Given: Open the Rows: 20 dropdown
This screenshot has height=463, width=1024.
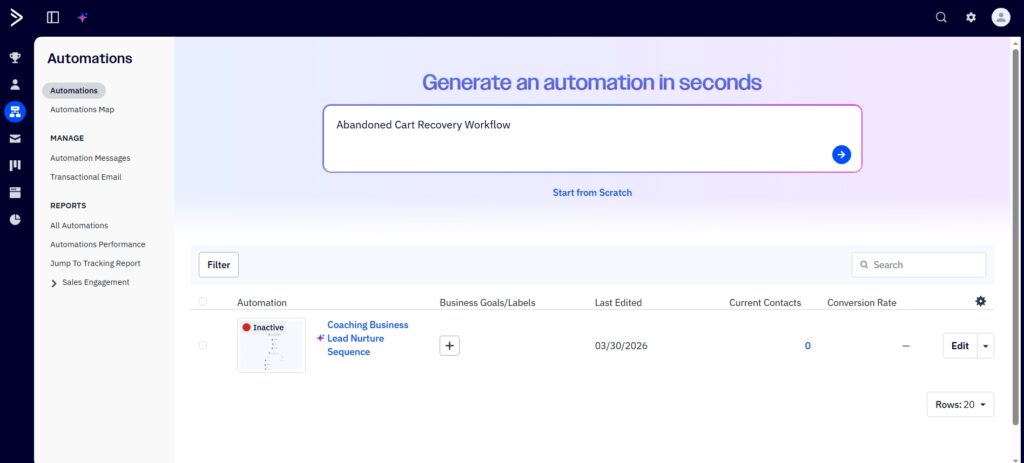Looking at the screenshot, I should click(960, 404).
